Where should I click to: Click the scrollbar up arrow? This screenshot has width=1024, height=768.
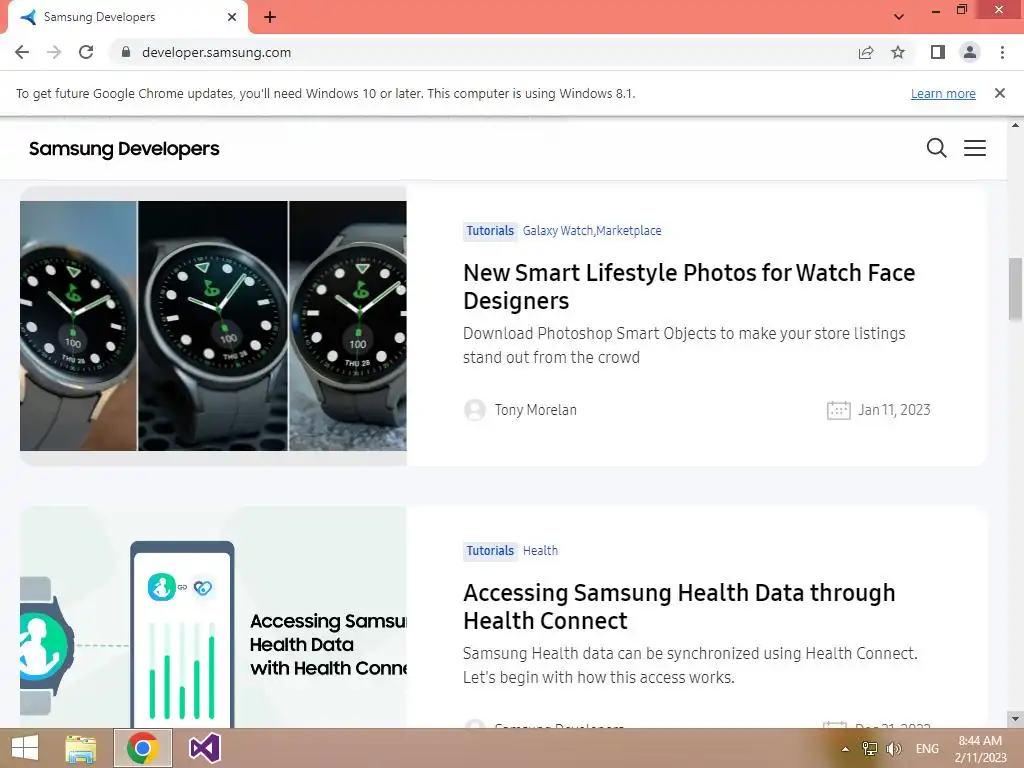tap(1015, 125)
